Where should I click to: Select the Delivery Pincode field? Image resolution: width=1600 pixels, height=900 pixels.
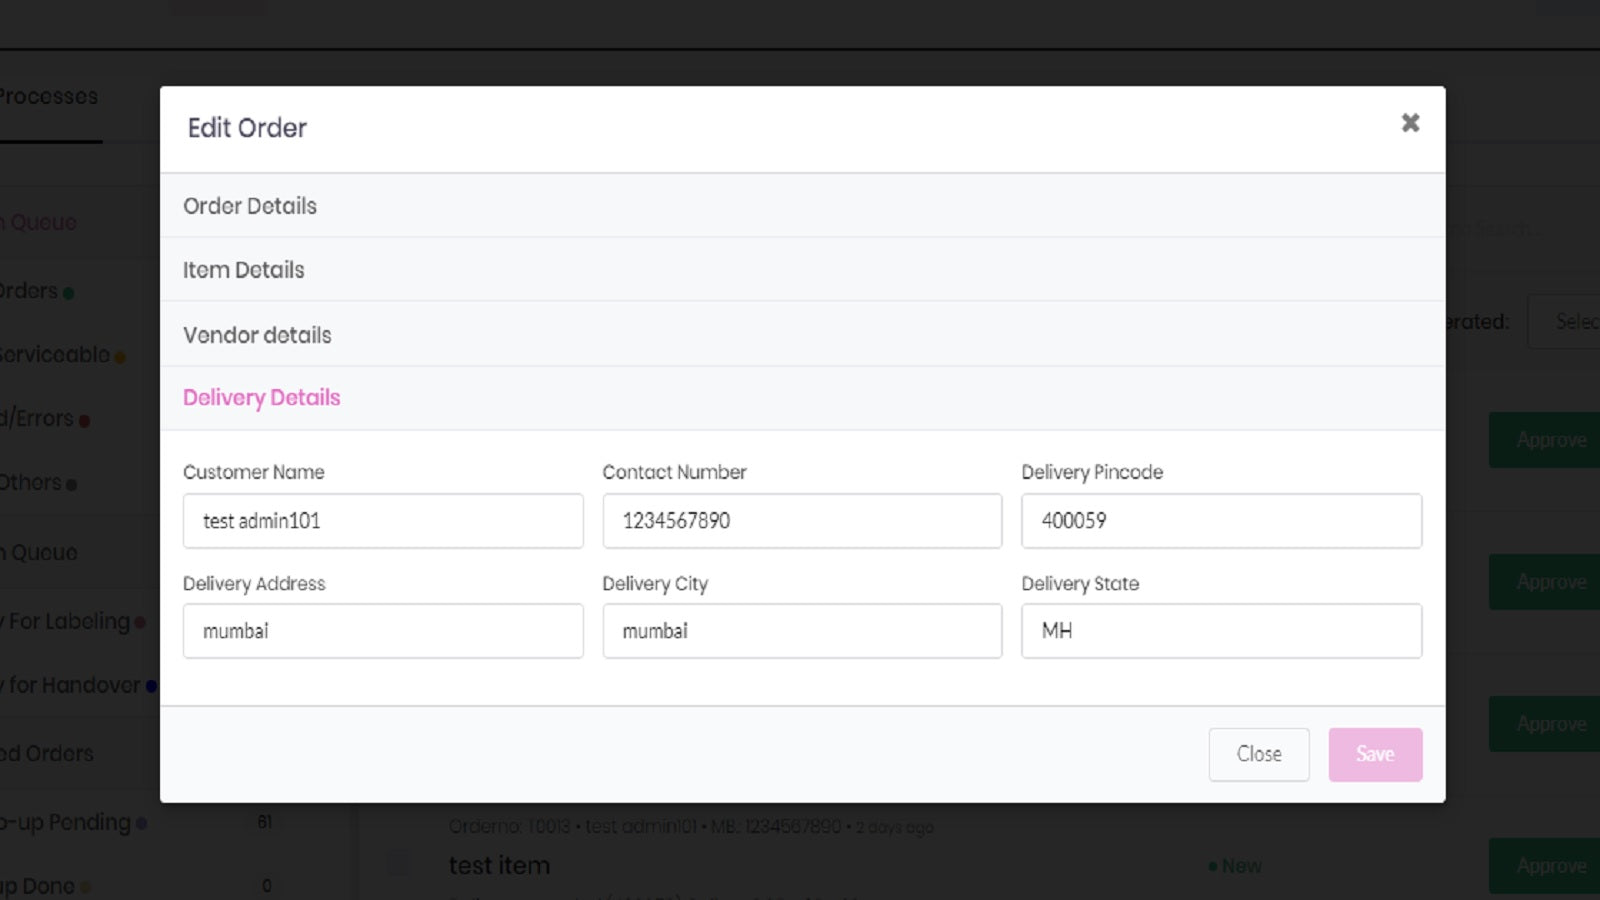click(1221, 520)
